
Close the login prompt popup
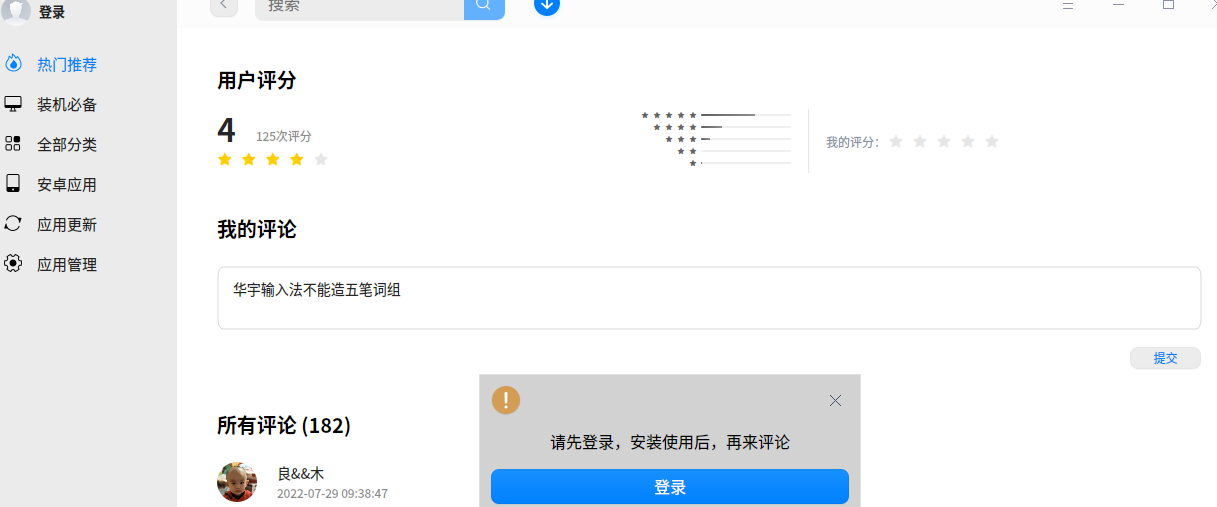click(x=836, y=400)
